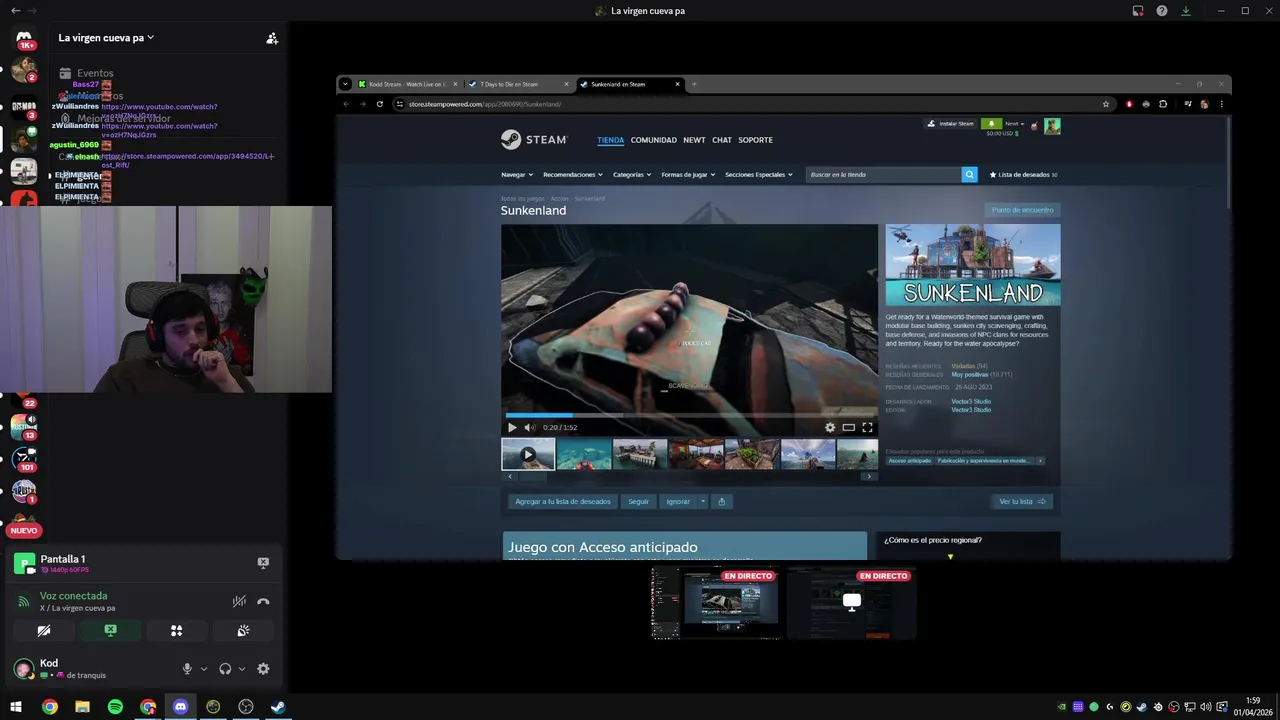1280x720 pixels.
Task: Expand microphone input options arrow
Action: pos(204,669)
